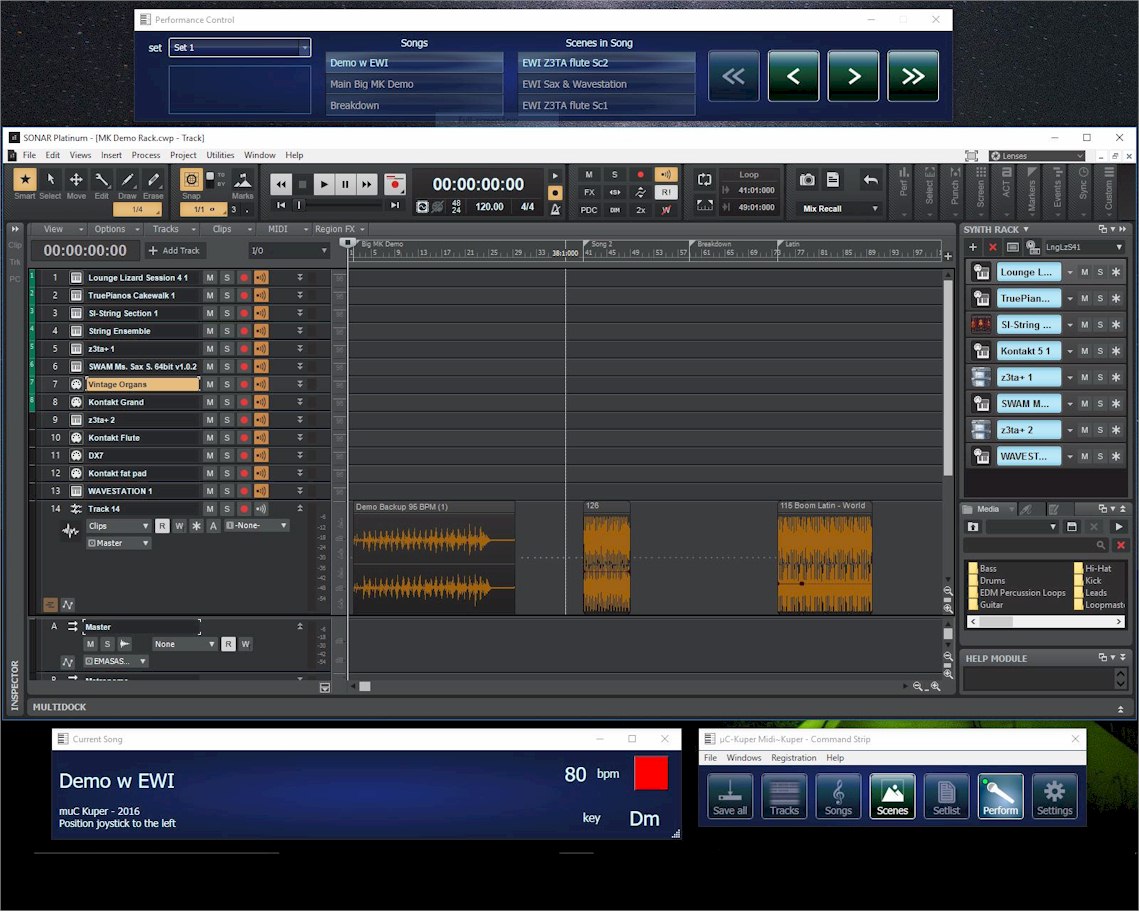Select the Smart tool
Screen dimensions: 1140x912
click(25, 180)
